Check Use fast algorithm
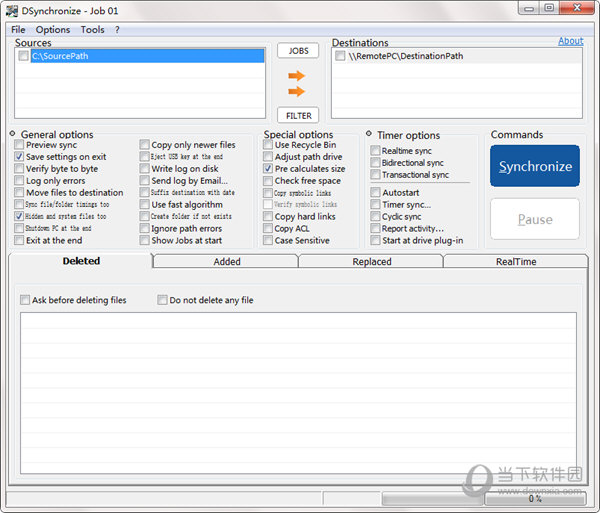This screenshot has height=513, width=600. coord(144,204)
